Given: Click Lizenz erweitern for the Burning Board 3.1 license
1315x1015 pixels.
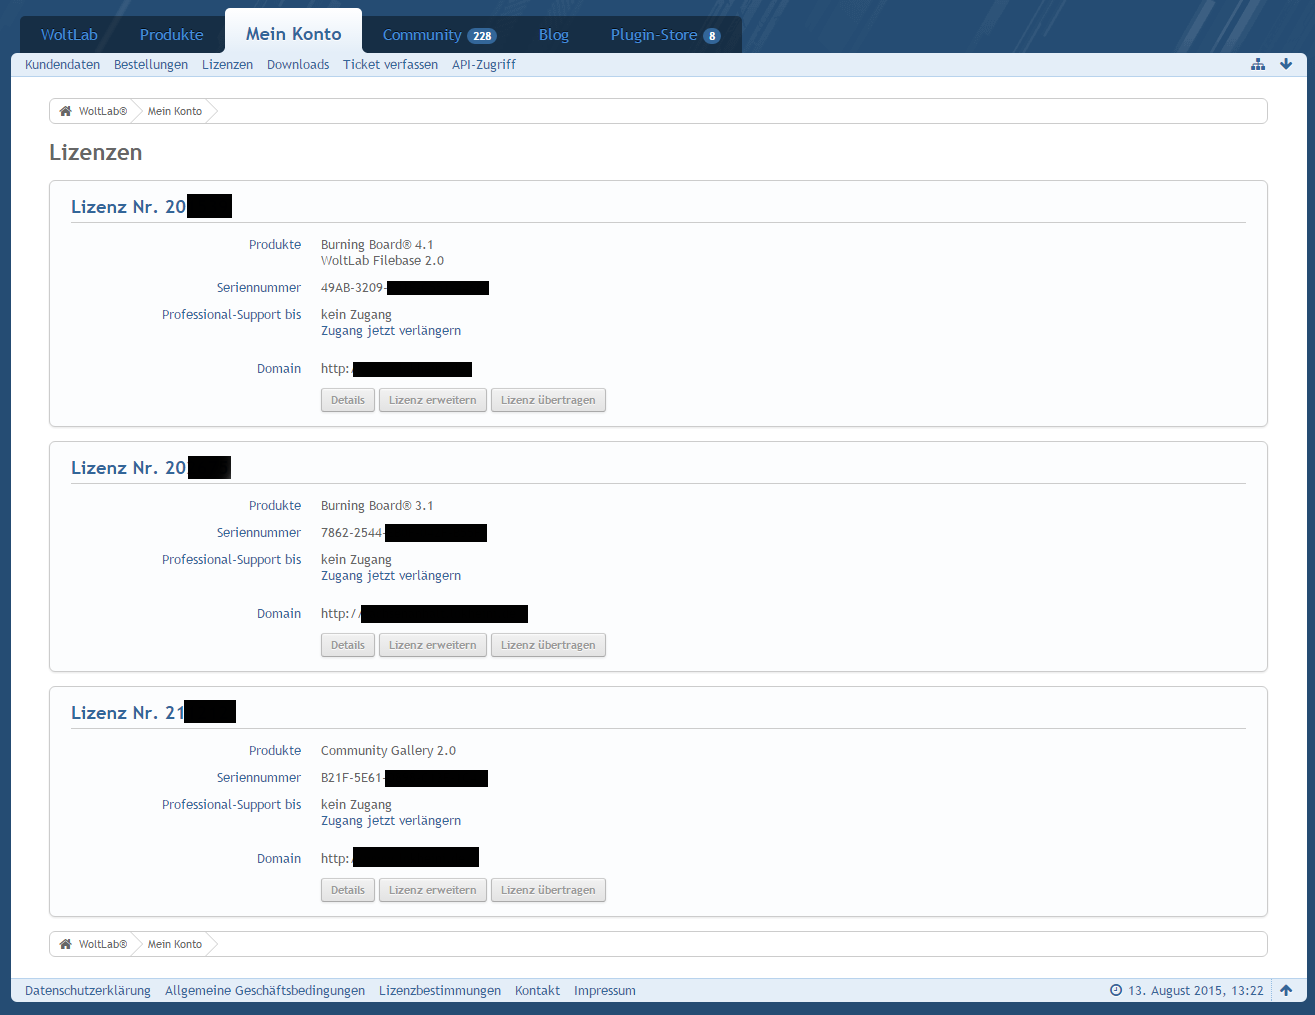Looking at the screenshot, I should click(432, 645).
